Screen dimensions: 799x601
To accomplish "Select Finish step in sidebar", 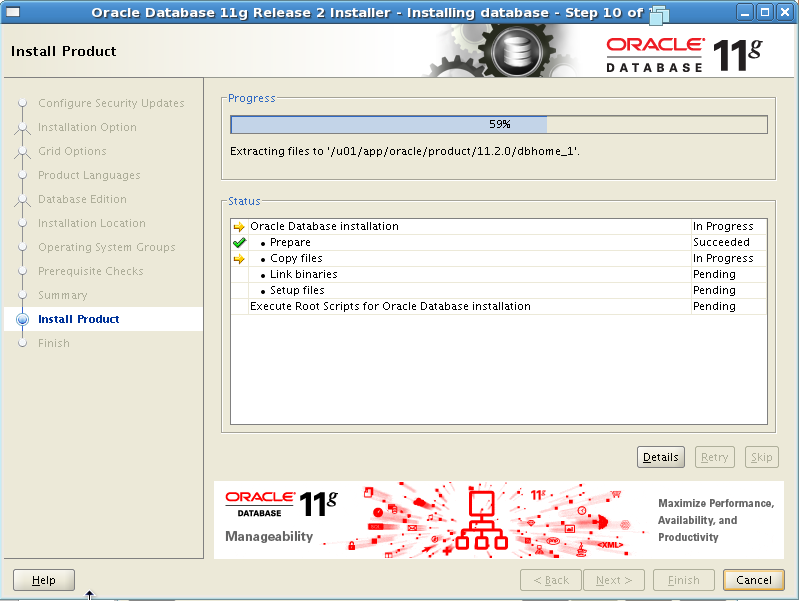I will click(x=54, y=343).
